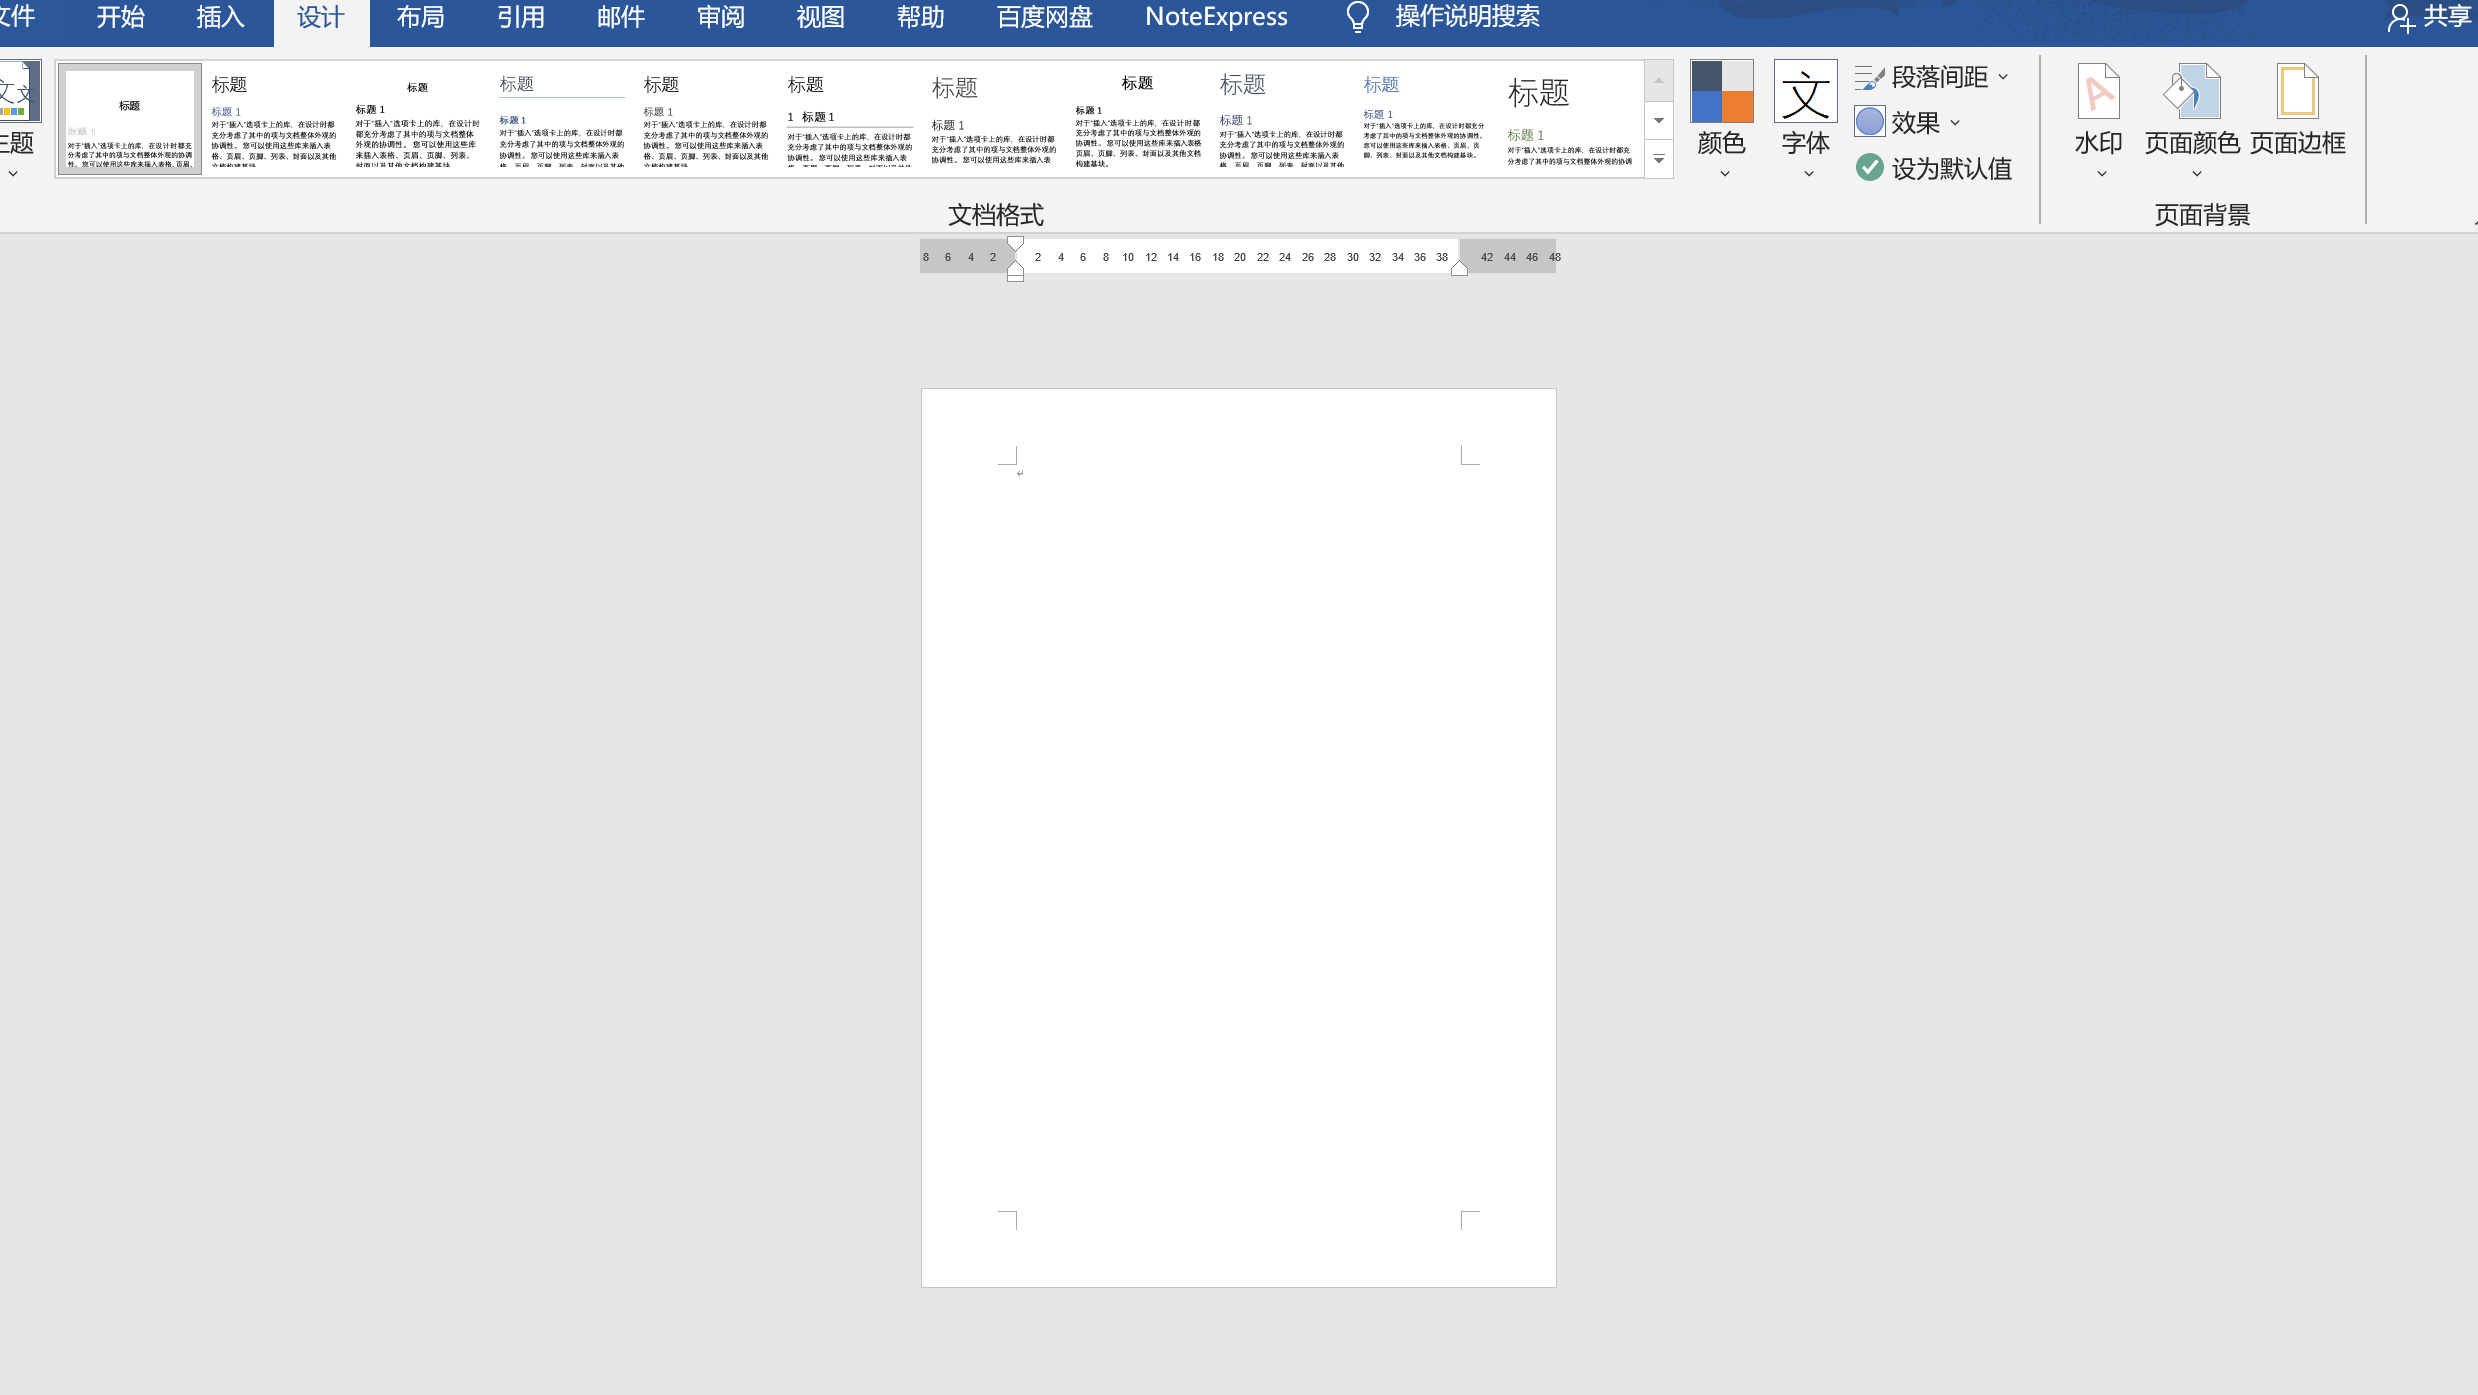Open the Mailings (邮件) tab

pos(621,17)
